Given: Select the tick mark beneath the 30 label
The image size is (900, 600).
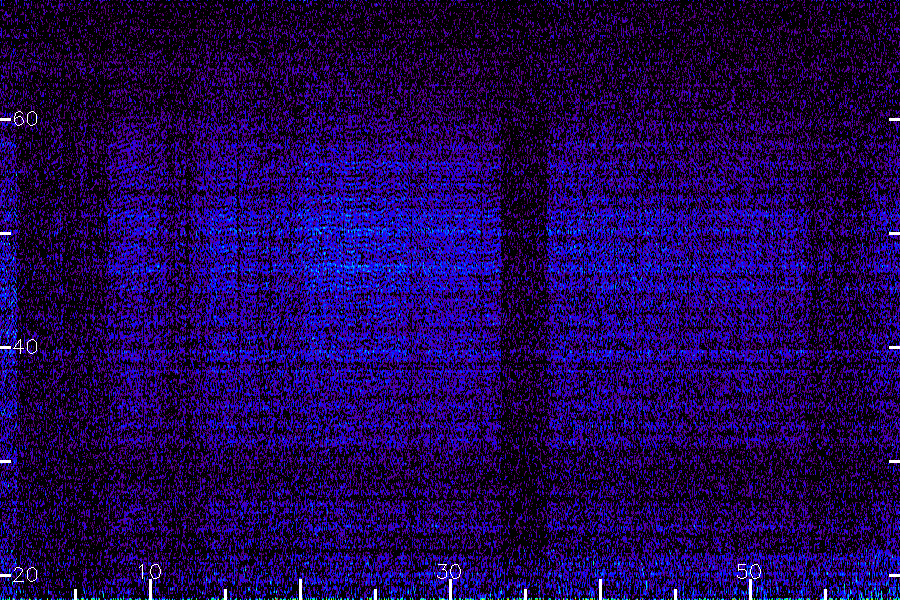Looking at the screenshot, I should 451,590.
